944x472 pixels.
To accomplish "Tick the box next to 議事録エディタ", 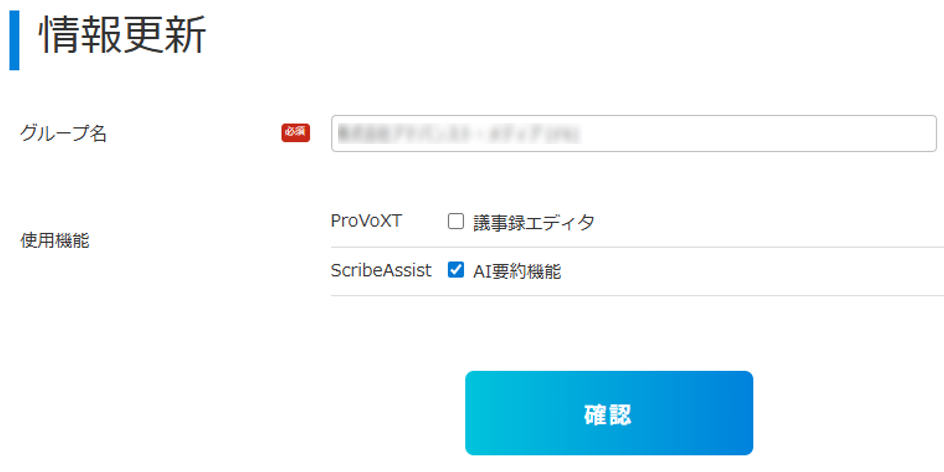I will [x=456, y=222].
